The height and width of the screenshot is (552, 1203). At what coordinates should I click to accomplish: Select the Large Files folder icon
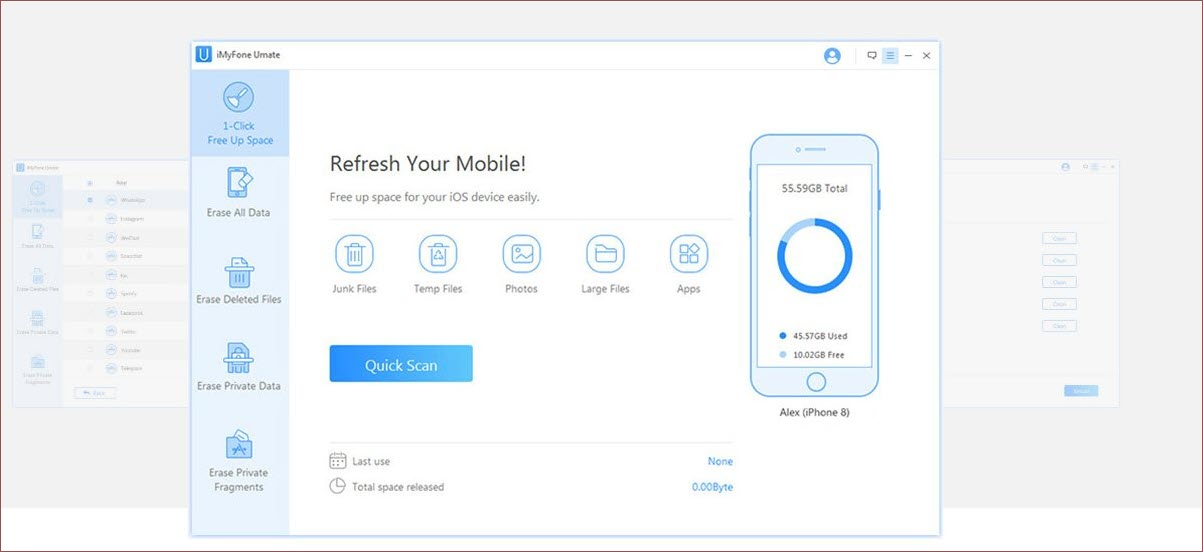(x=605, y=254)
